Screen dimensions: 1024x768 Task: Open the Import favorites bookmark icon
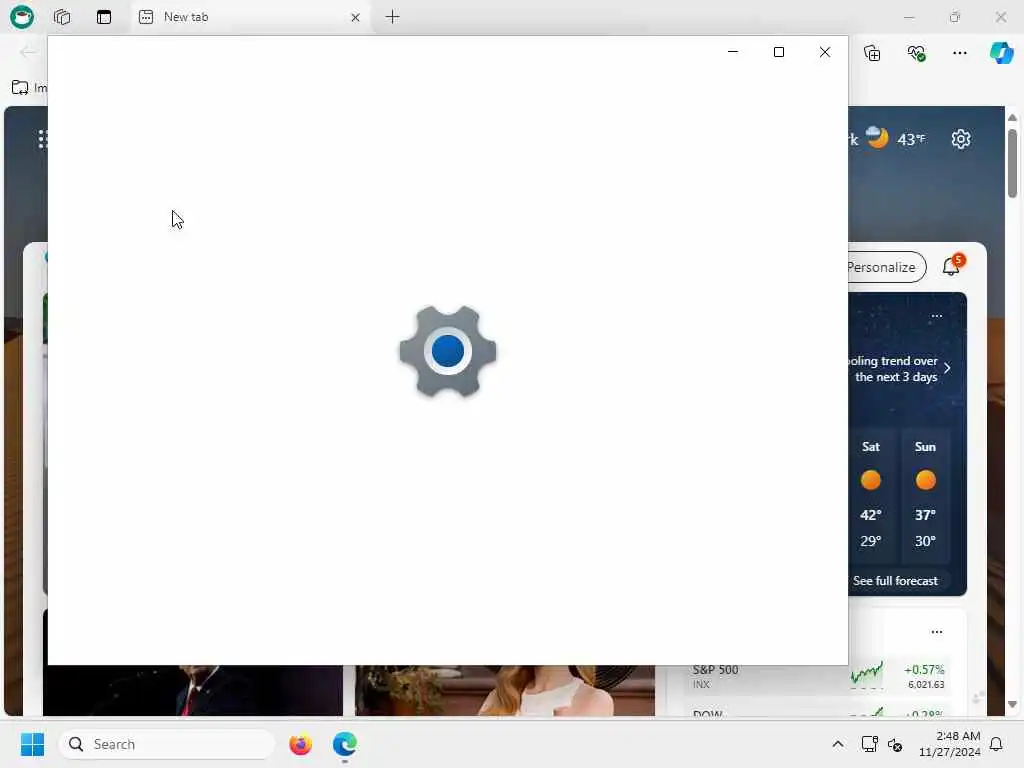tap(20, 88)
